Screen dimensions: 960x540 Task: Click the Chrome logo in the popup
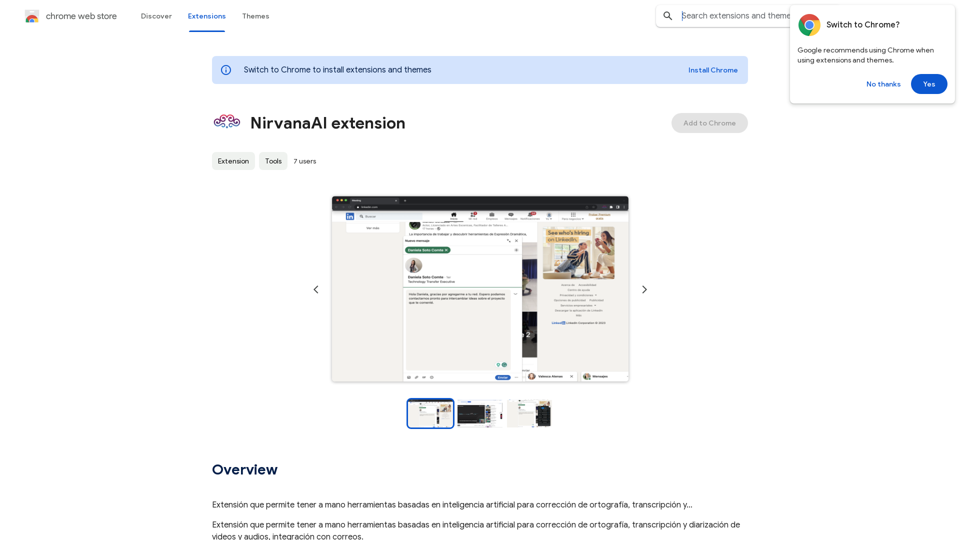[x=809, y=25]
